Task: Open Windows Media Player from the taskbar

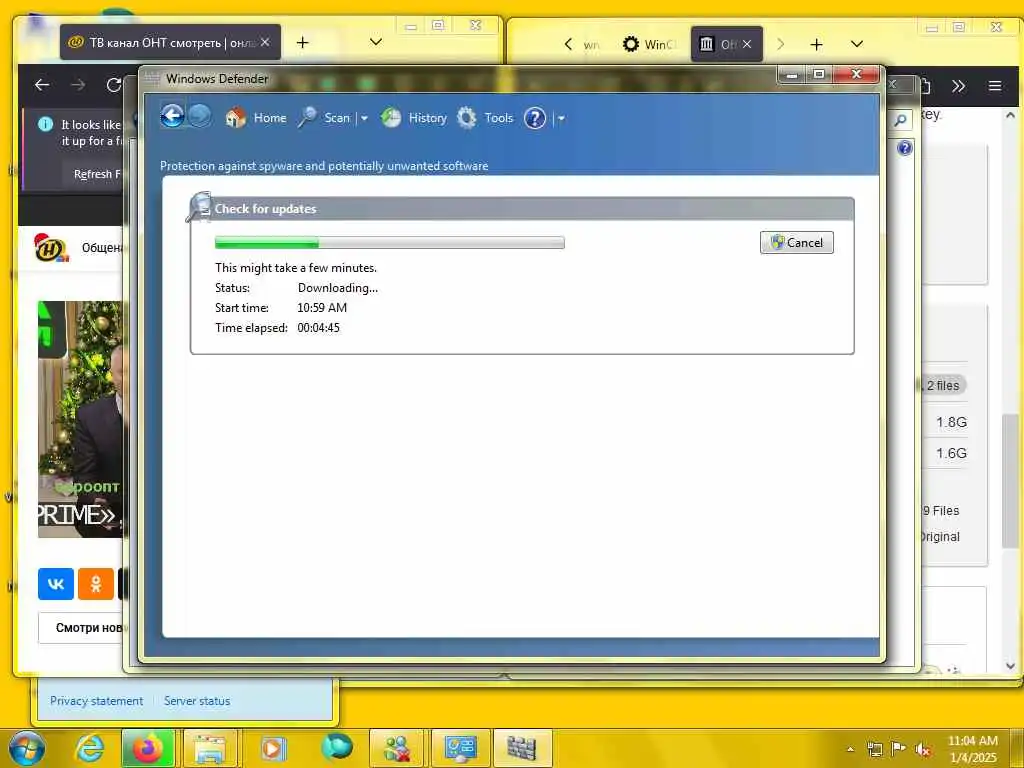Action: 273,748
